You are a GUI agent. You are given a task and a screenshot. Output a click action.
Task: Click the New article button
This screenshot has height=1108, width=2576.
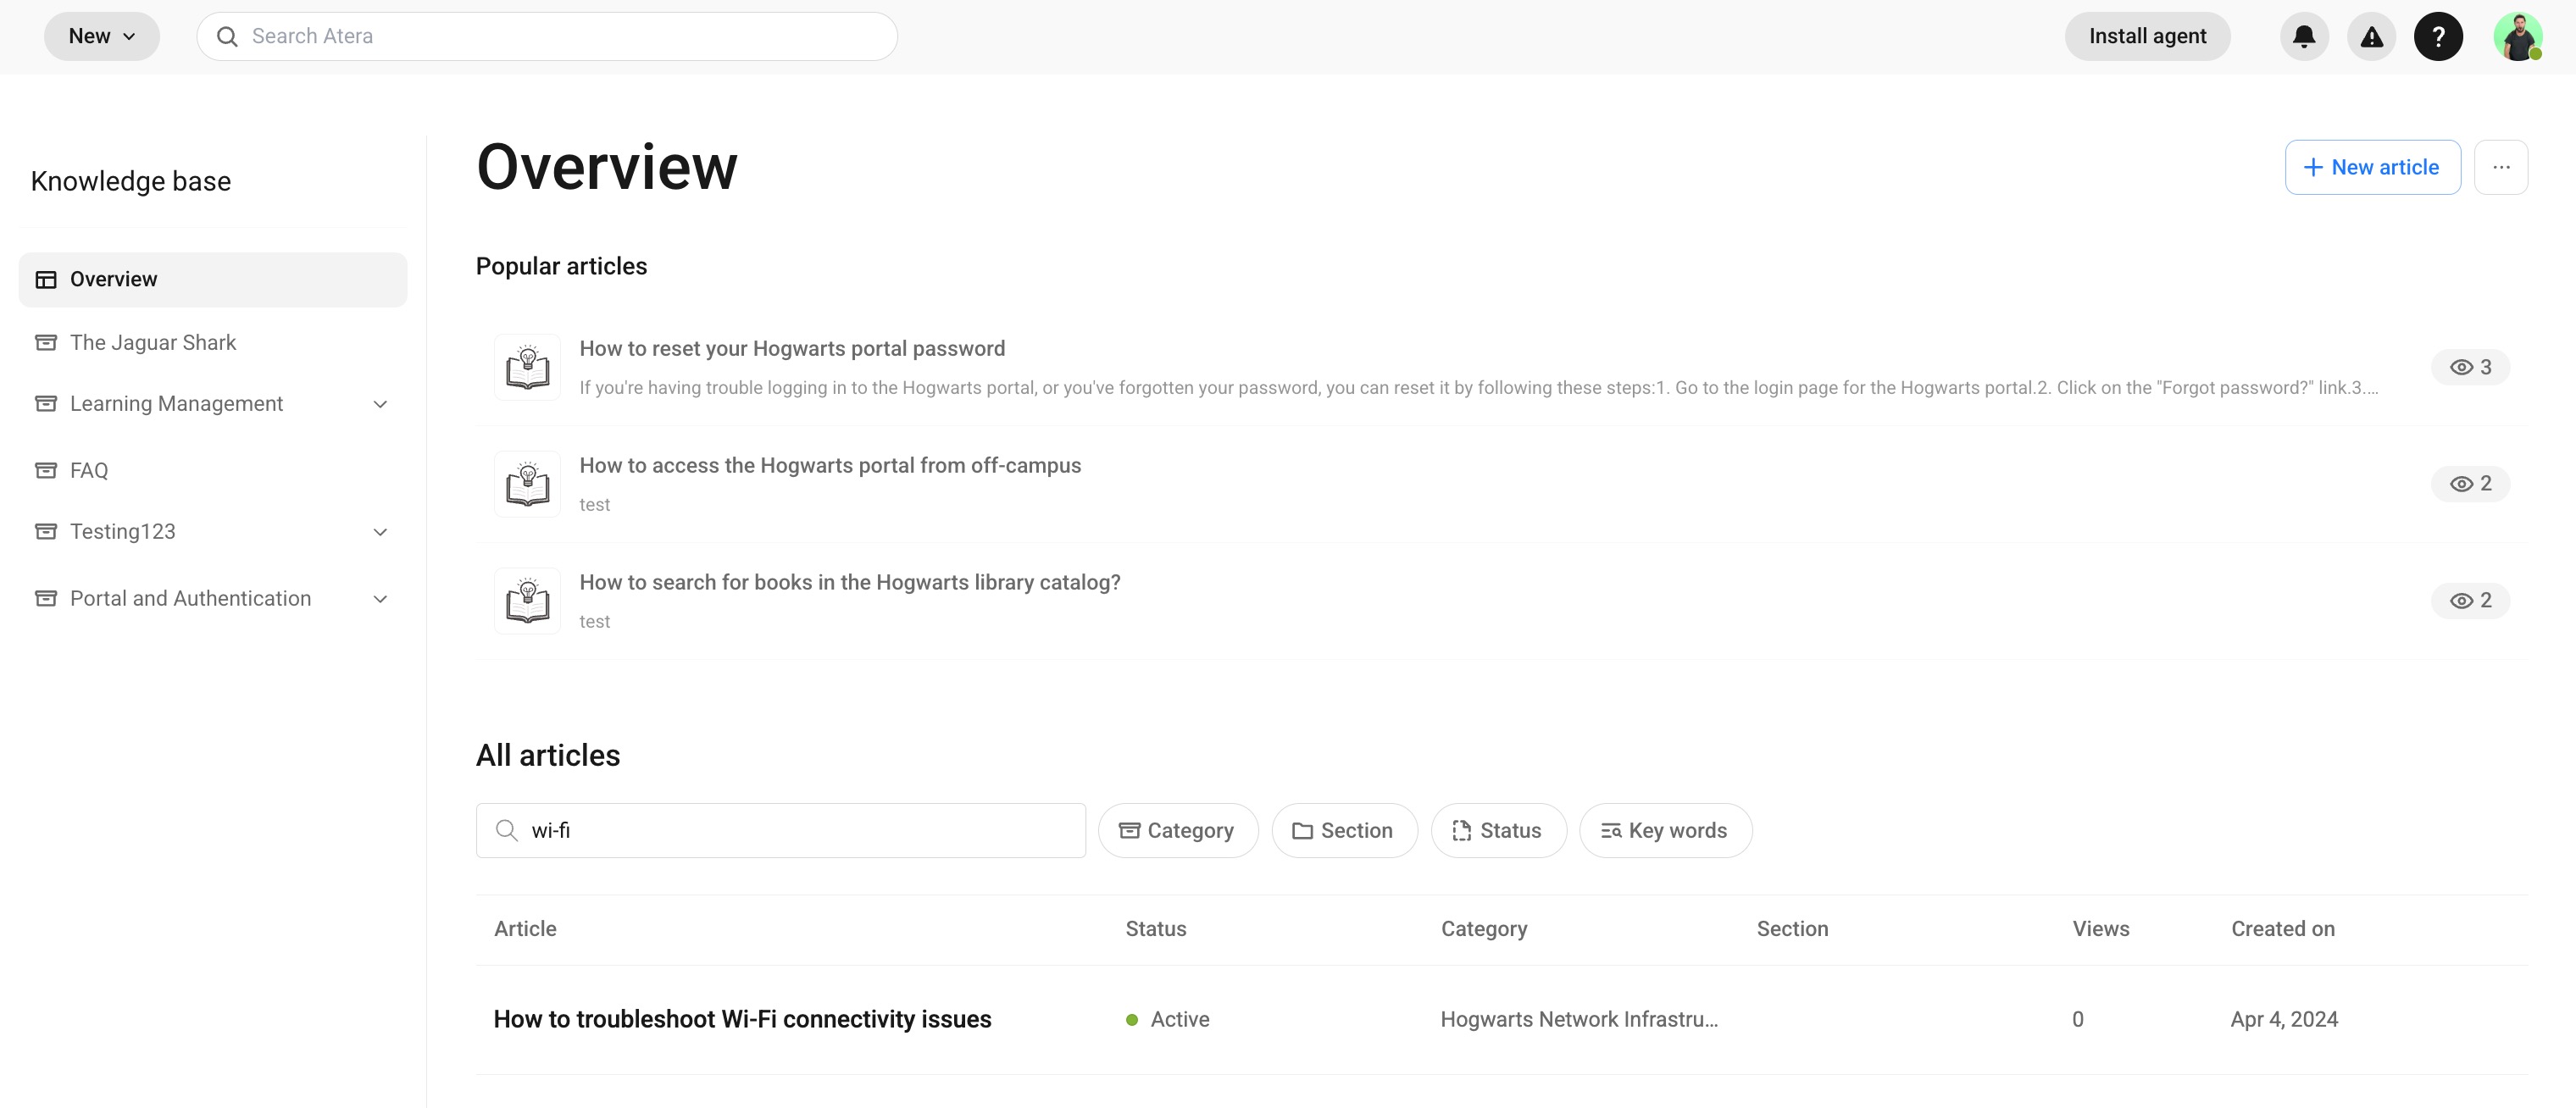(2372, 167)
